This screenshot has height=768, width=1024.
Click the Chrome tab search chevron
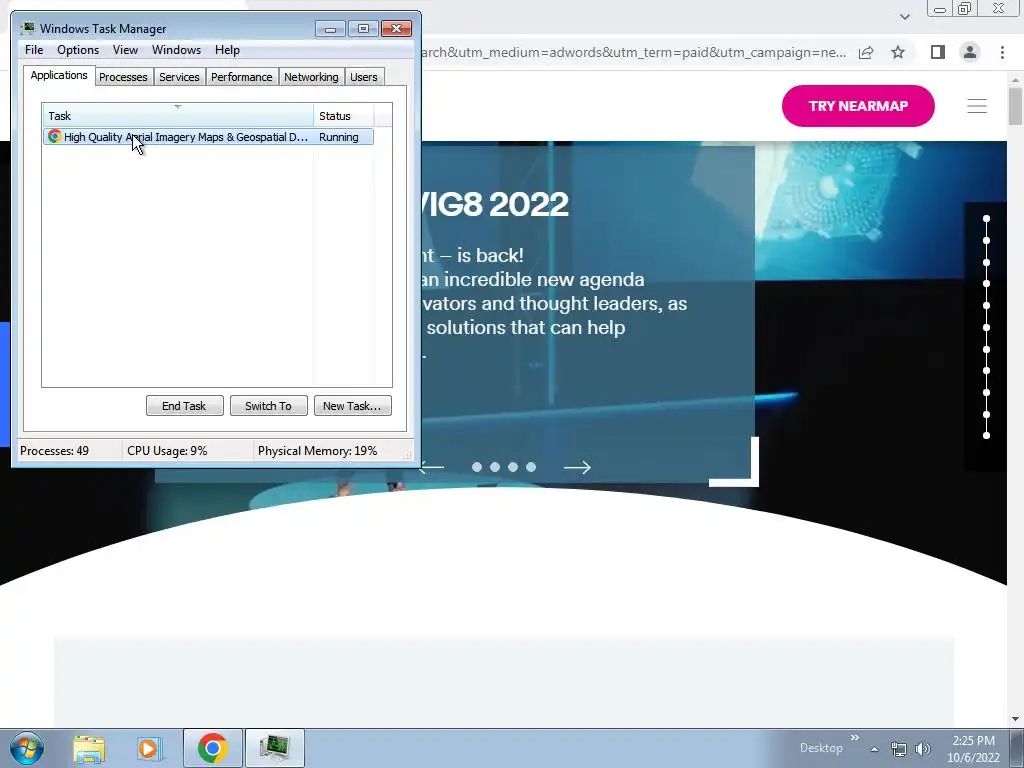(x=904, y=17)
